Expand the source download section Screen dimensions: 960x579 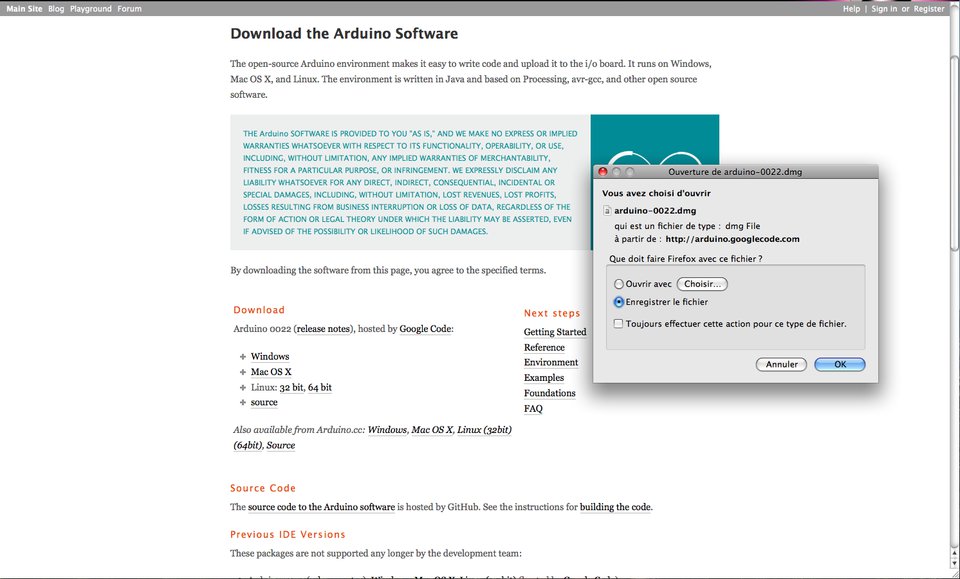pos(264,402)
